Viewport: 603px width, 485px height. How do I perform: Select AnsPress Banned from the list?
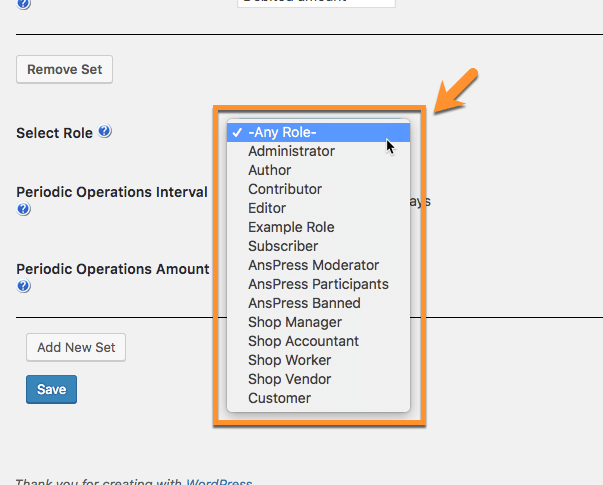pos(304,303)
